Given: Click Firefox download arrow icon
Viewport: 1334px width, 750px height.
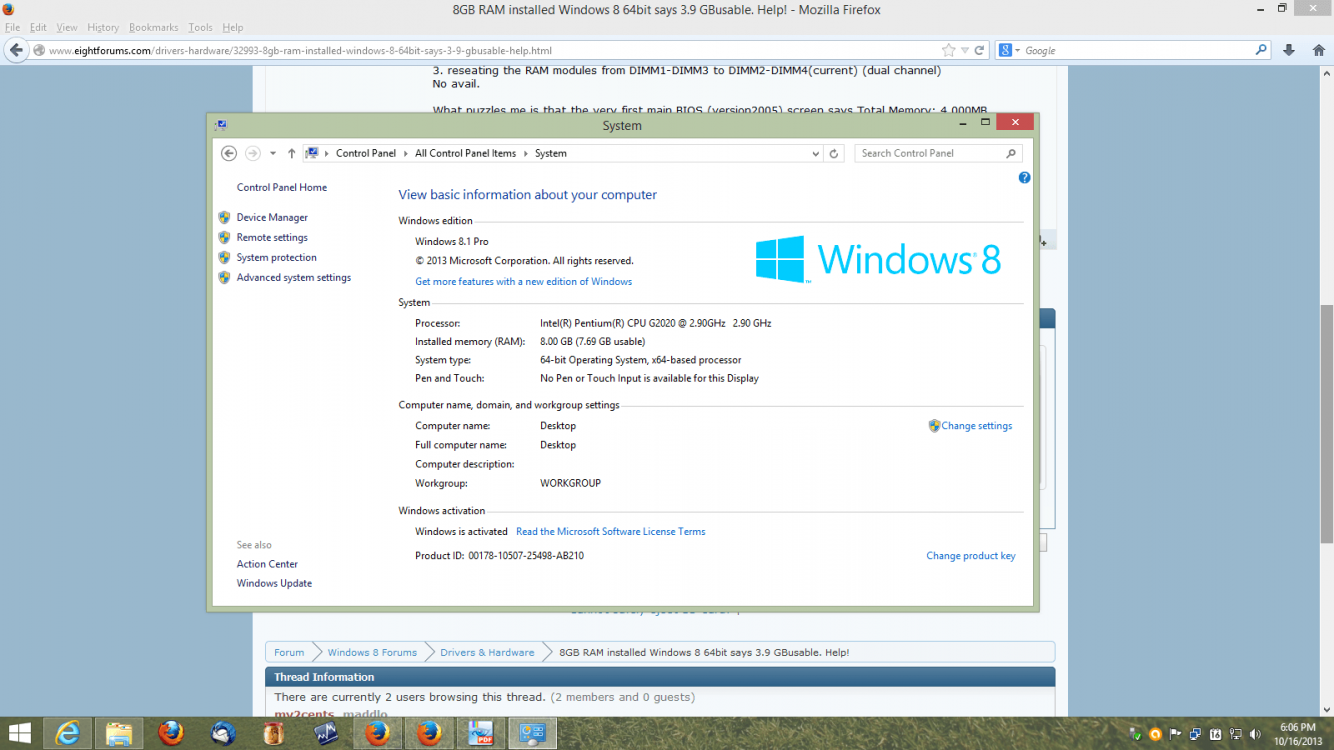Looking at the screenshot, I should point(1289,50).
